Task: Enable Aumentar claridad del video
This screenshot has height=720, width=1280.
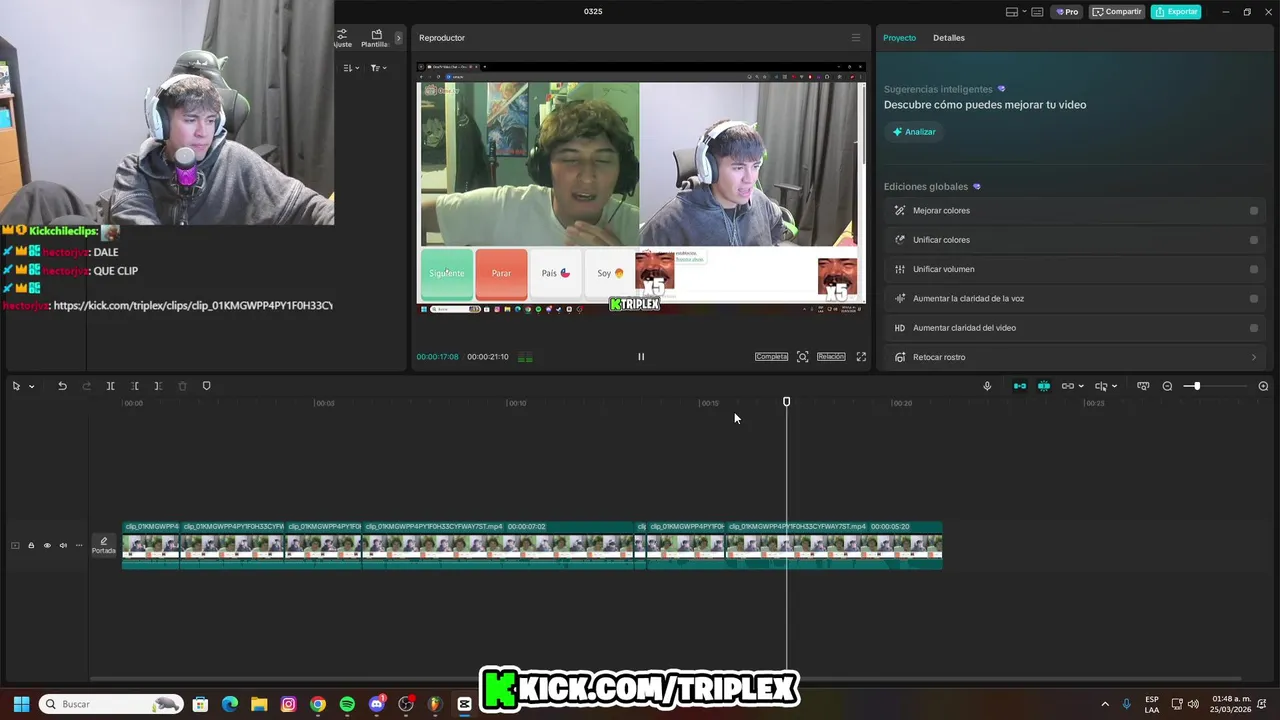Action: [x=1254, y=328]
